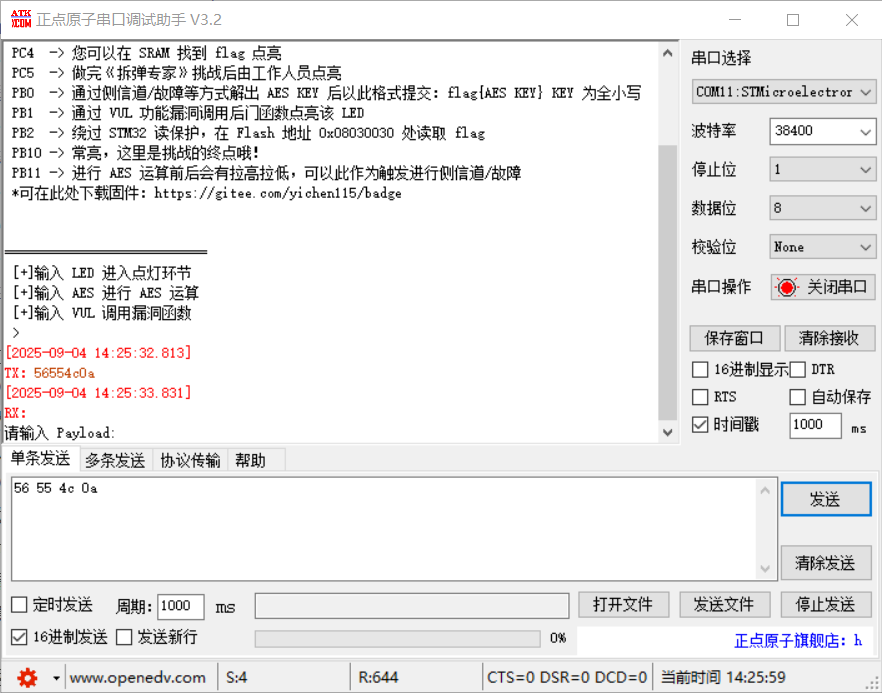Uncheck the 16进制发送 checkbox

(20, 637)
